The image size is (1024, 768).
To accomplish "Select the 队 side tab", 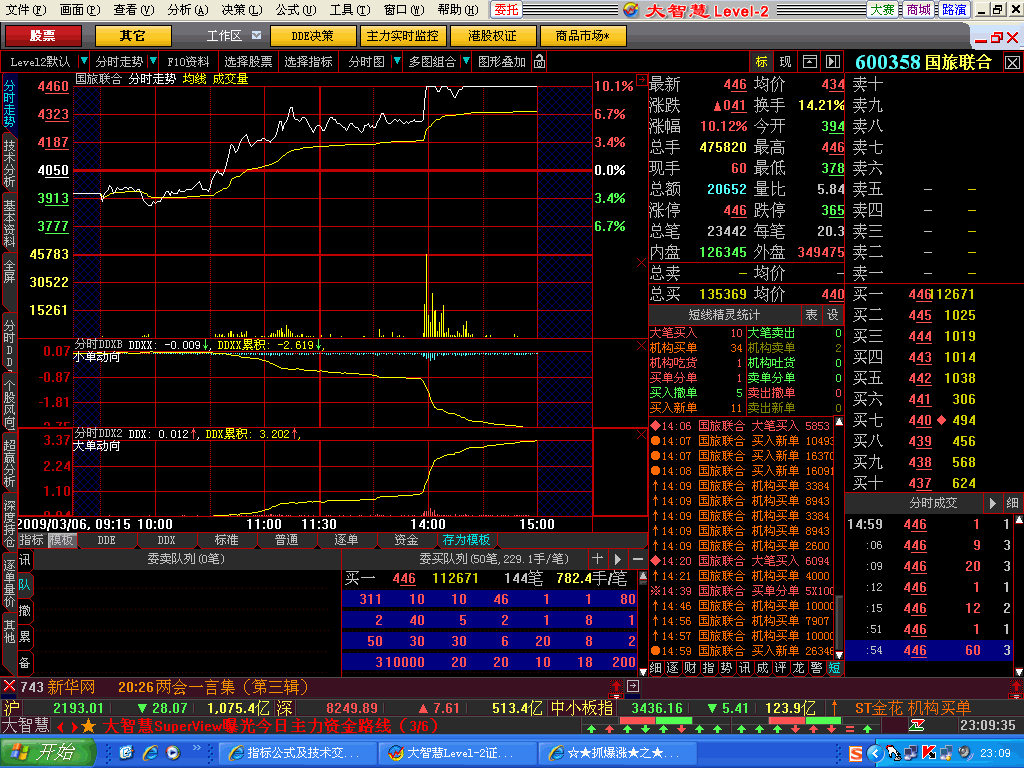I will (24, 584).
